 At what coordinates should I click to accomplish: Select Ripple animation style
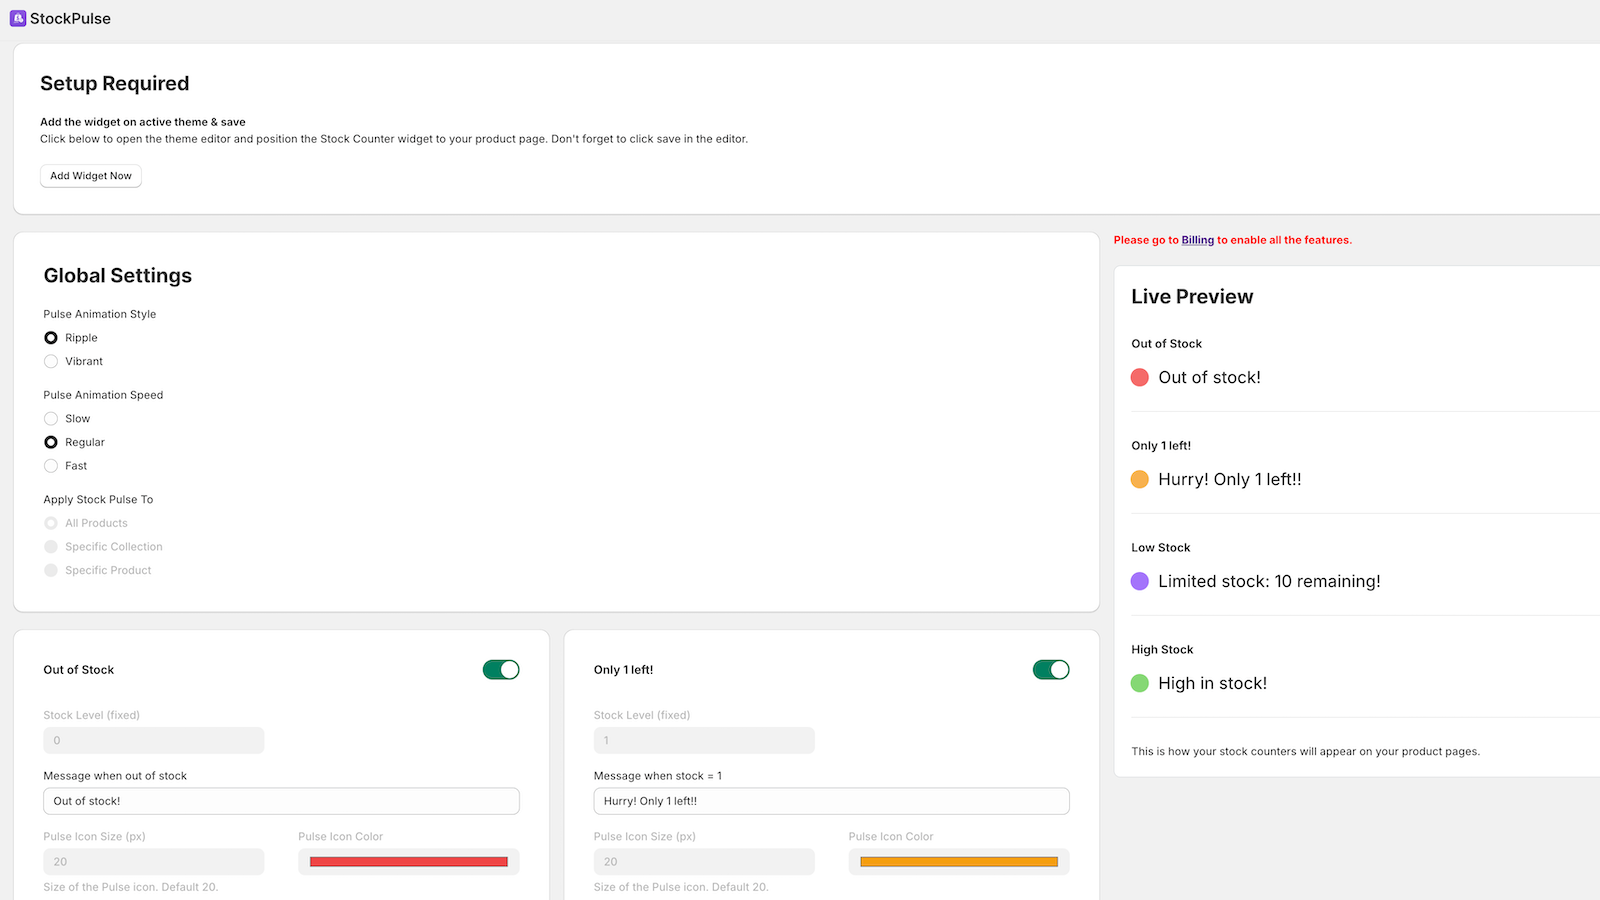click(50, 337)
